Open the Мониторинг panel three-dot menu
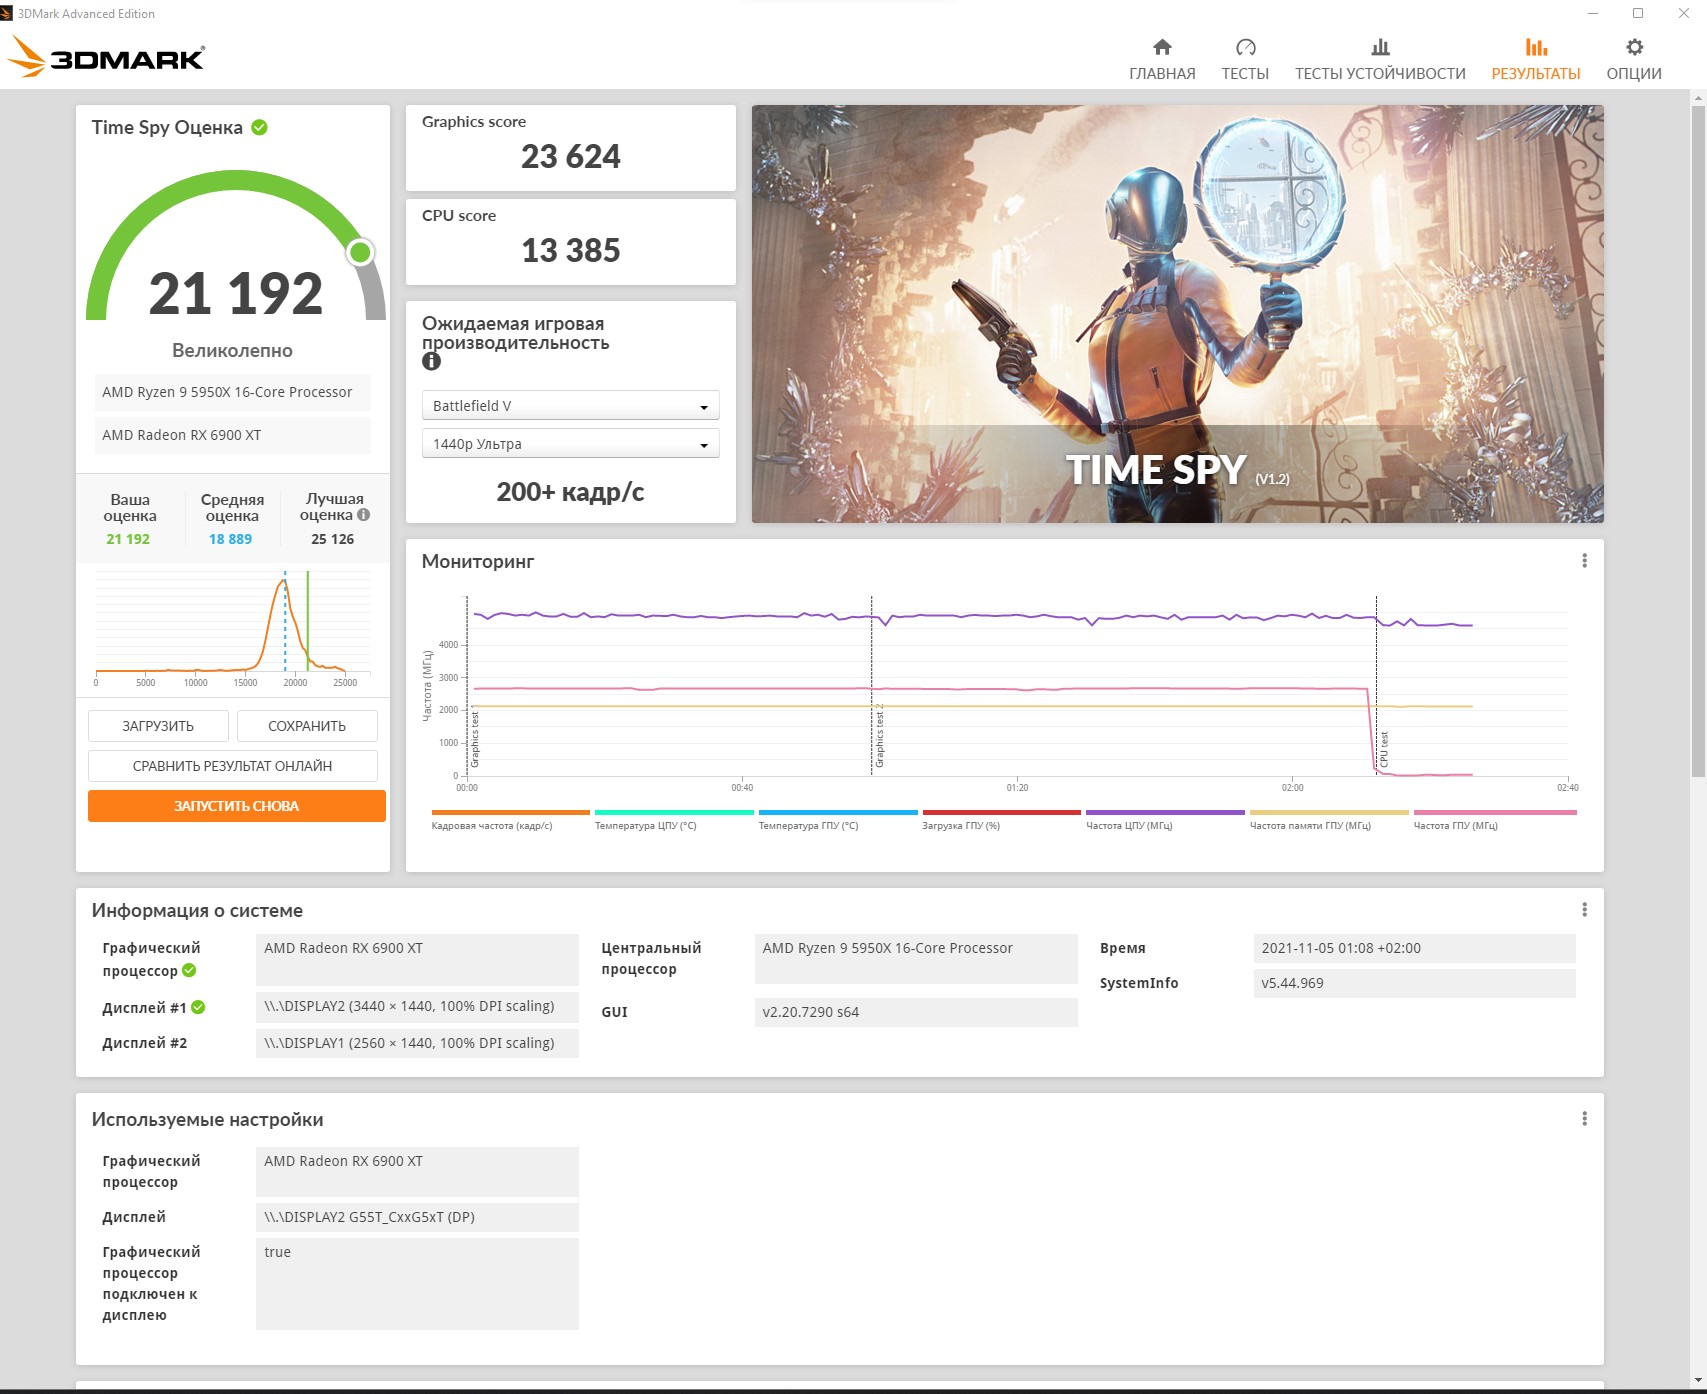Viewport: 1707px width, 1394px height. [1584, 561]
